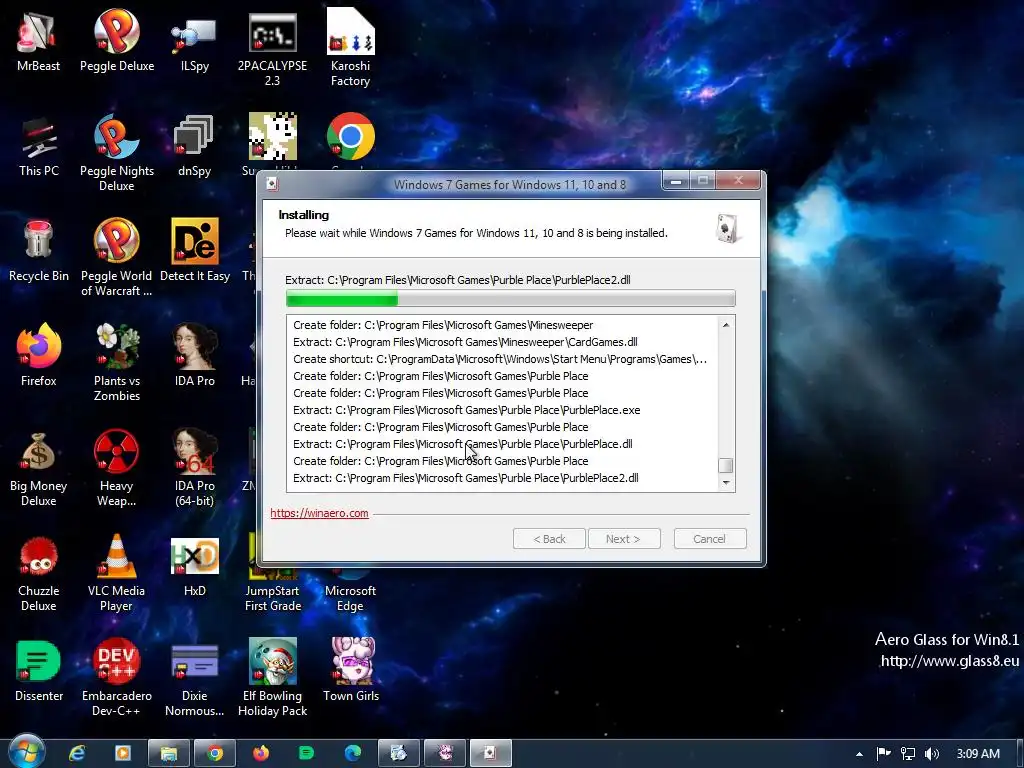Open Firefox from the desktop
Screen dimensions: 1024x768
point(38,355)
